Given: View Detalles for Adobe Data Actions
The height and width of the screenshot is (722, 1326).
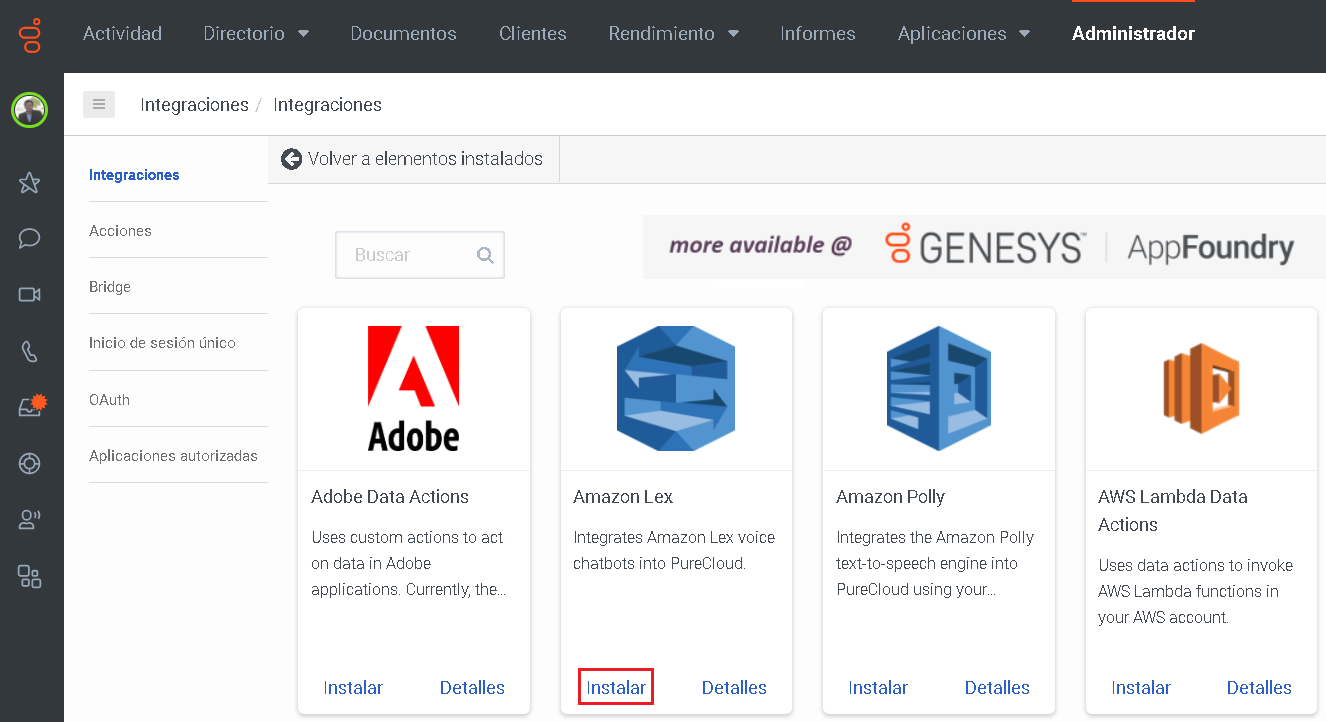Looking at the screenshot, I should click(472, 688).
